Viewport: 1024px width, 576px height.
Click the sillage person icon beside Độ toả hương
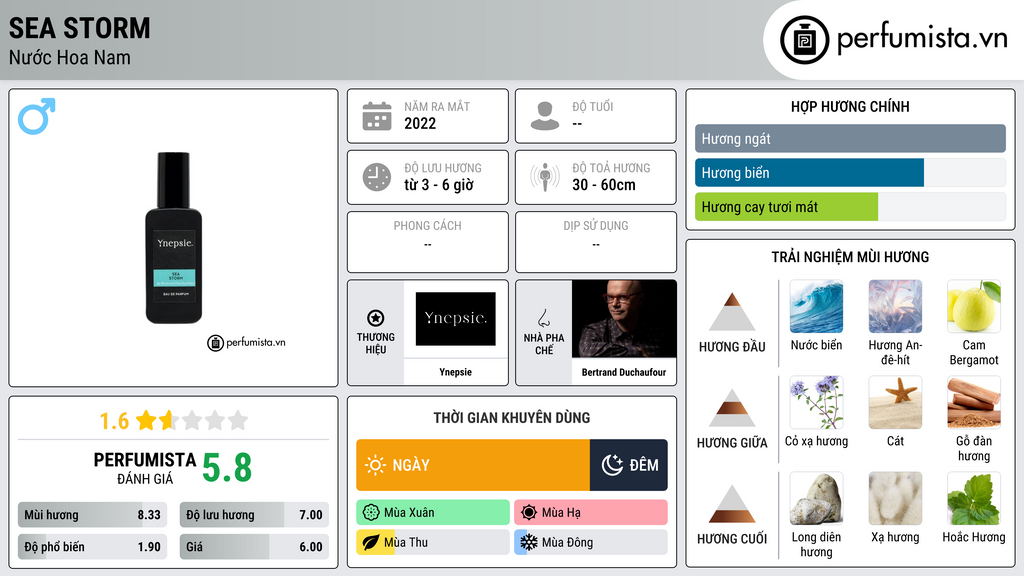(545, 177)
